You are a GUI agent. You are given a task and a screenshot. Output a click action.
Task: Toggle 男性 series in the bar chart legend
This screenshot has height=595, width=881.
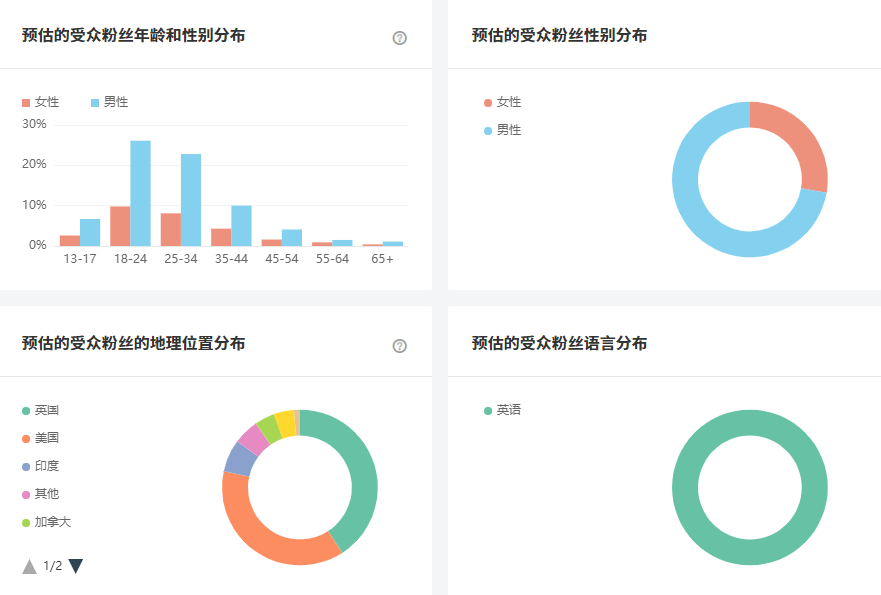(x=110, y=102)
